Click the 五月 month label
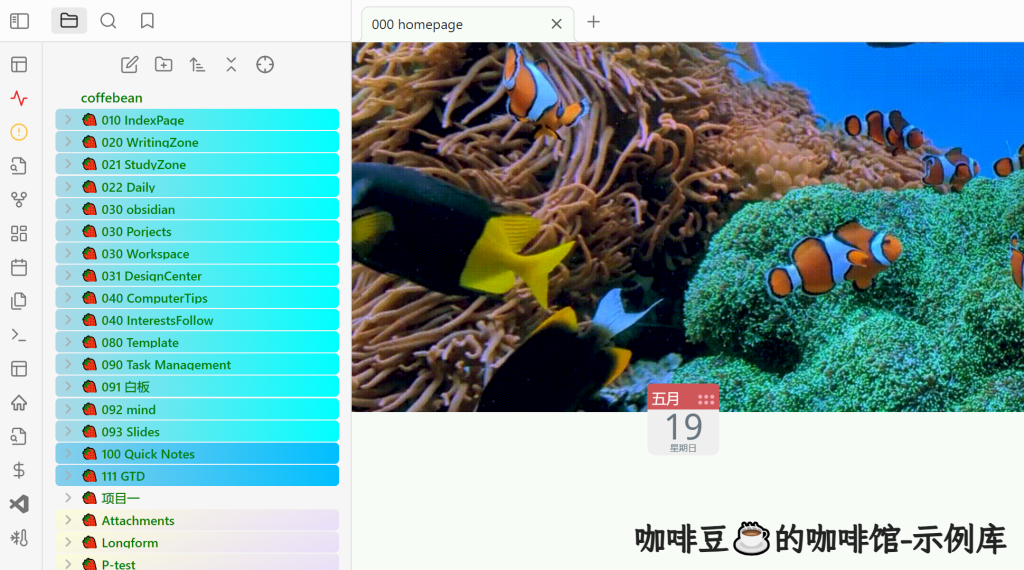The image size is (1024, 570). point(665,399)
